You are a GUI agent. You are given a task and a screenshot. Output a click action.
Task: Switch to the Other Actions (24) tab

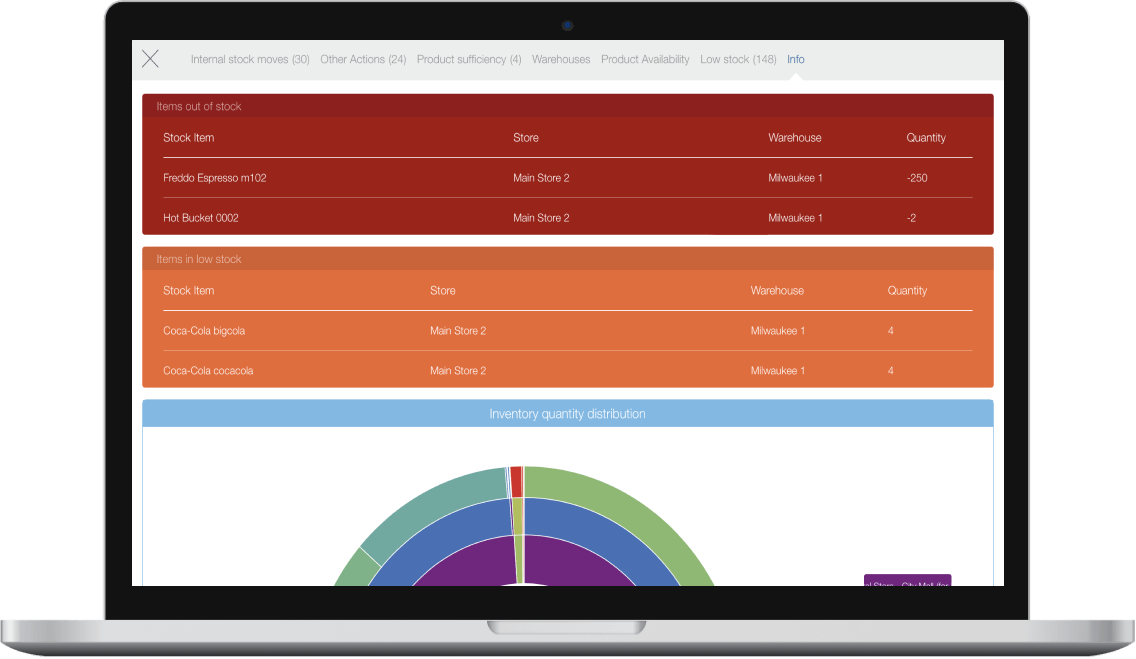(x=363, y=59)
